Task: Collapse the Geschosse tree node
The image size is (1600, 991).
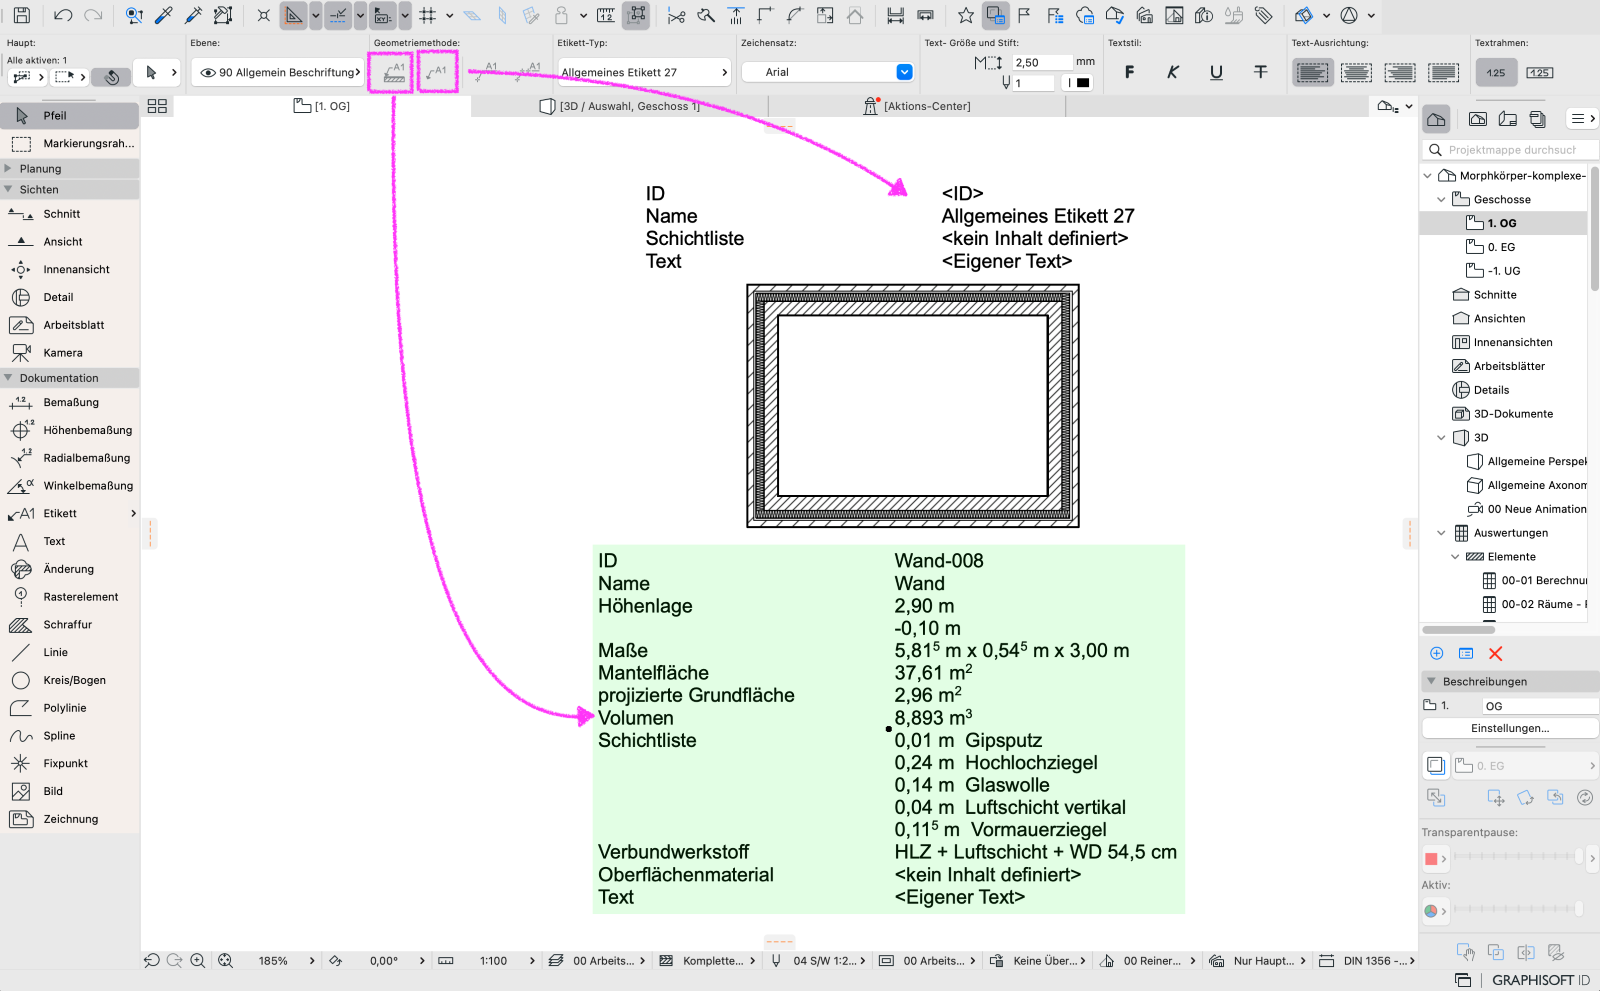Action: pos(1441,199)
